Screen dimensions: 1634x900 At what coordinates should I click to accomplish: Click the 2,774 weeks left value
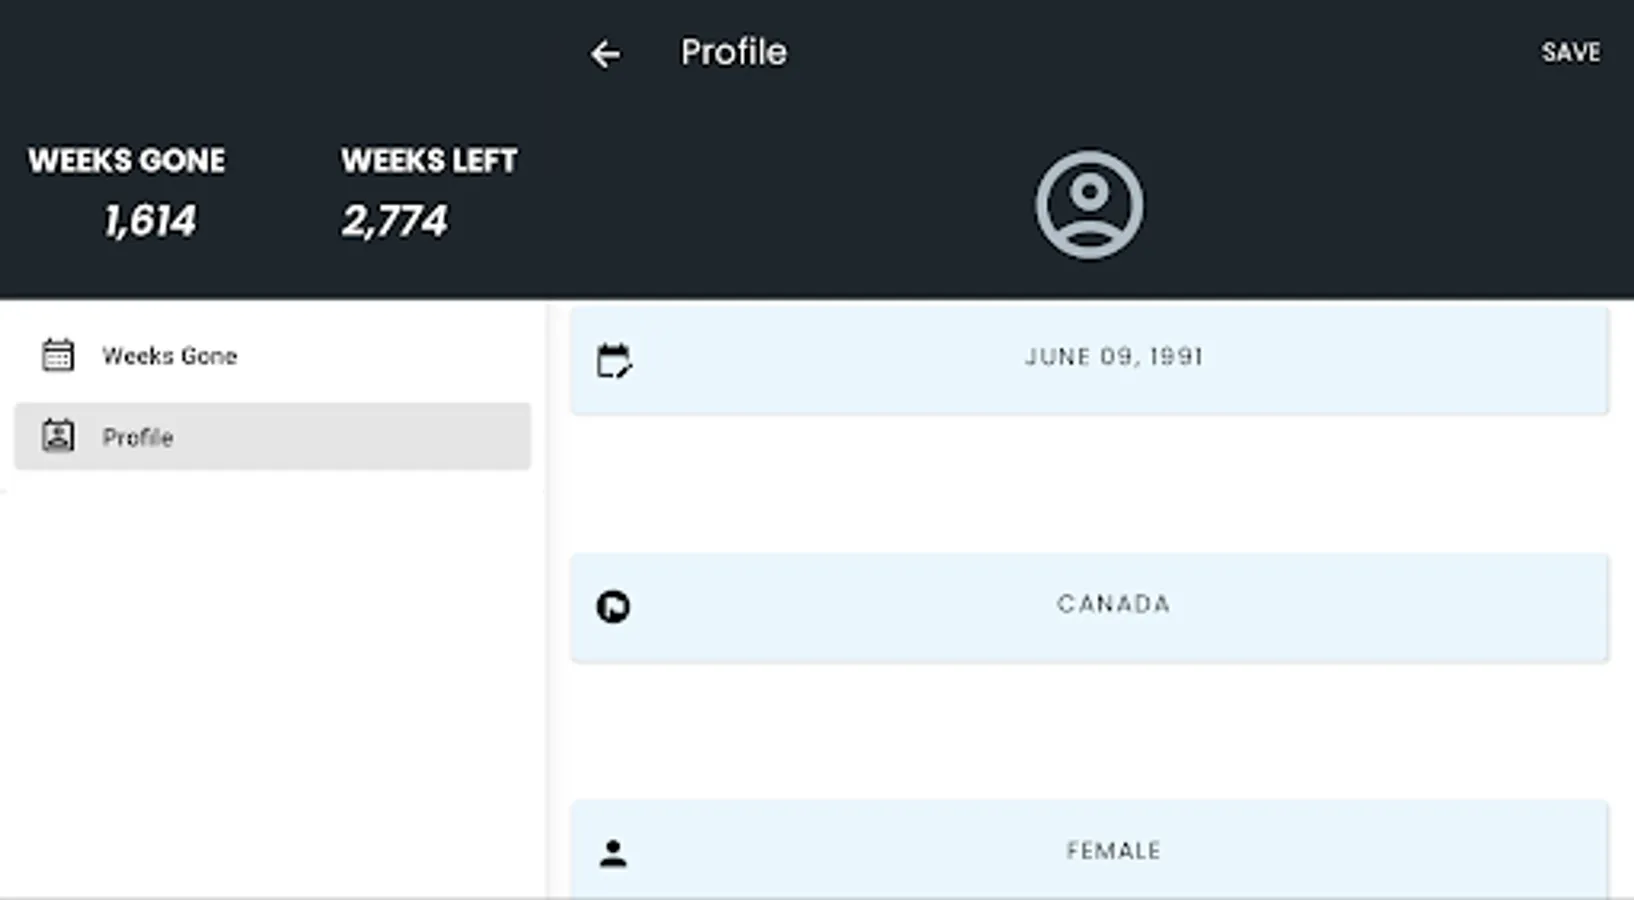(394, 221)
